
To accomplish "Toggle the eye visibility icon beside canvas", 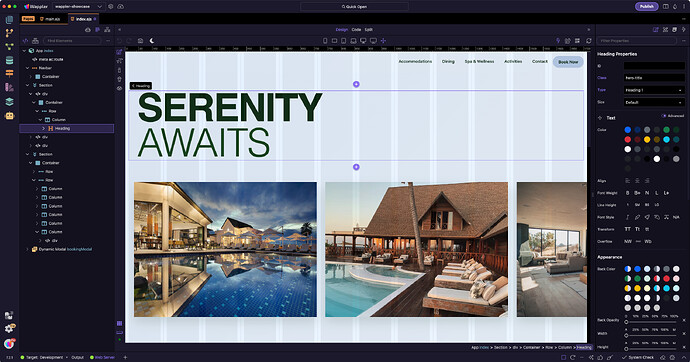I will 119,88.
